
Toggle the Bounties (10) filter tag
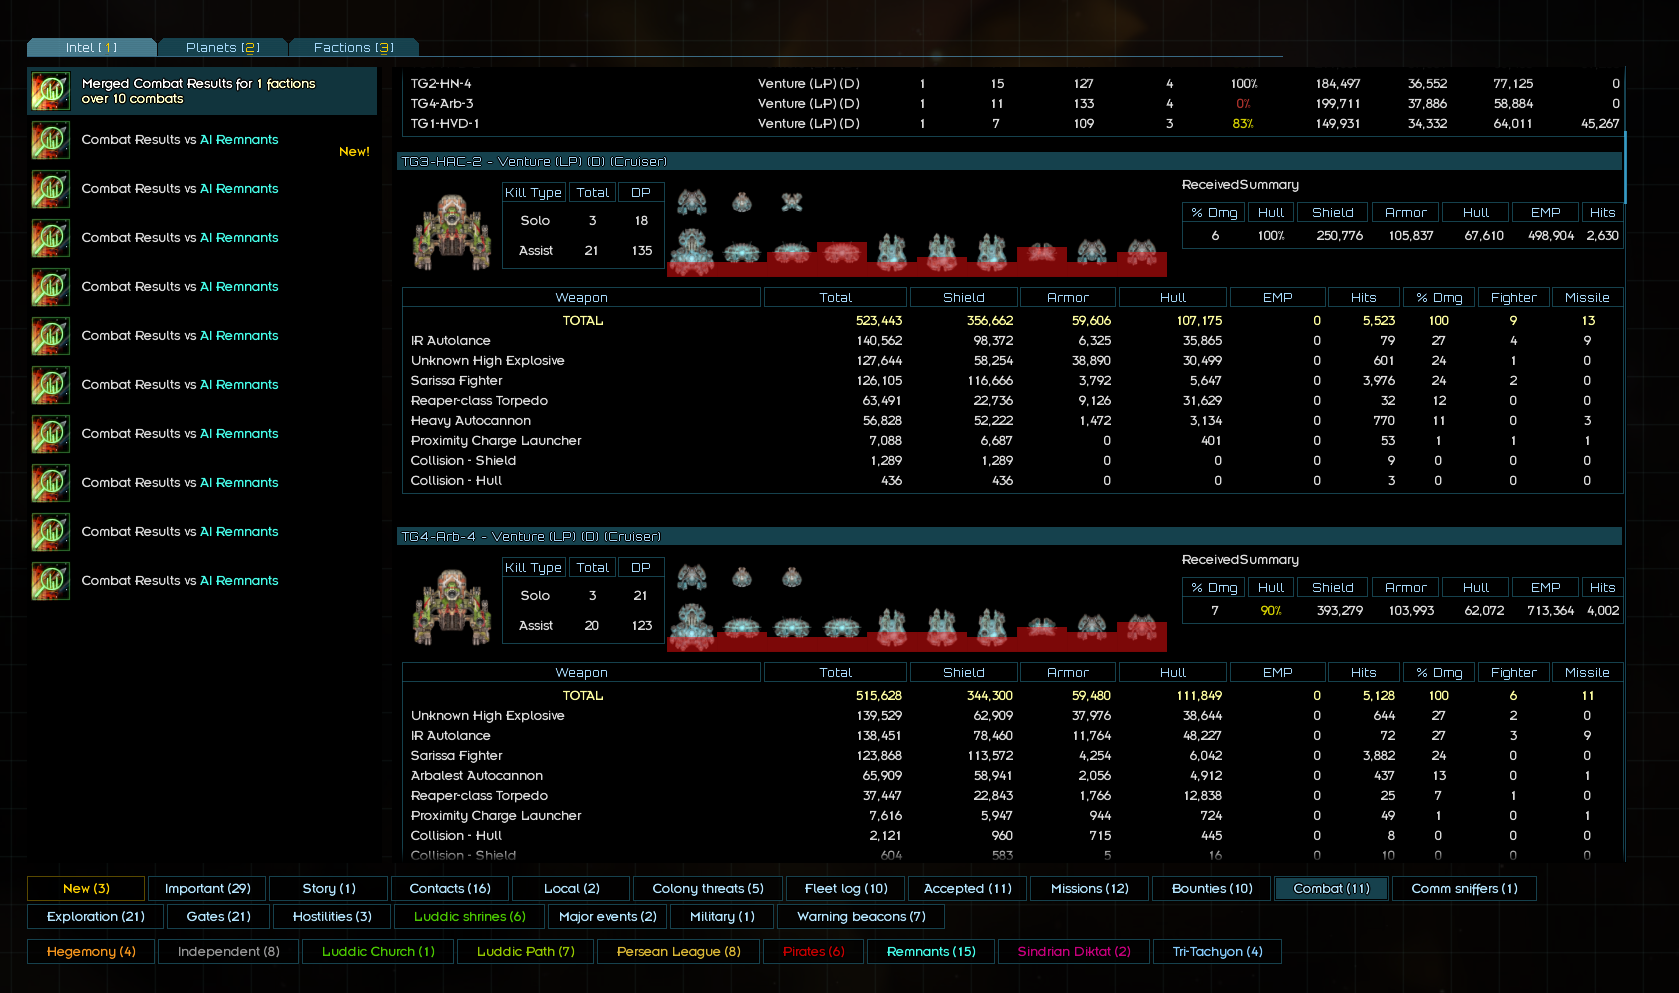[1212, 888]
